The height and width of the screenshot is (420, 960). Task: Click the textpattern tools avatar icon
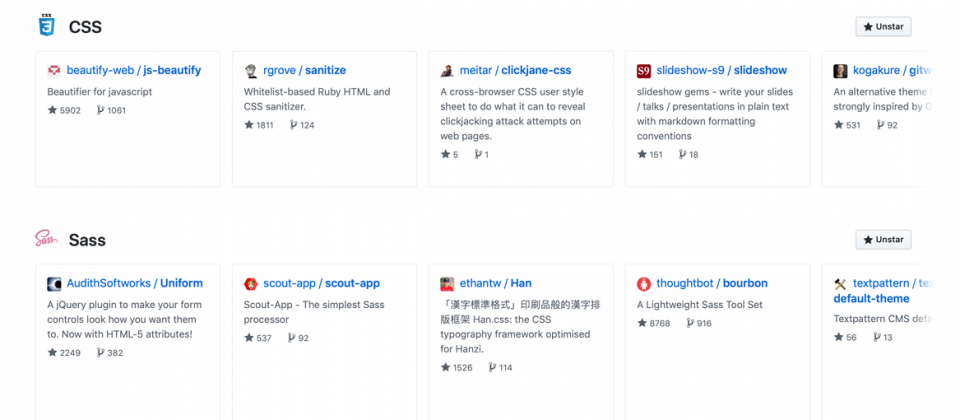pos(840,284)
